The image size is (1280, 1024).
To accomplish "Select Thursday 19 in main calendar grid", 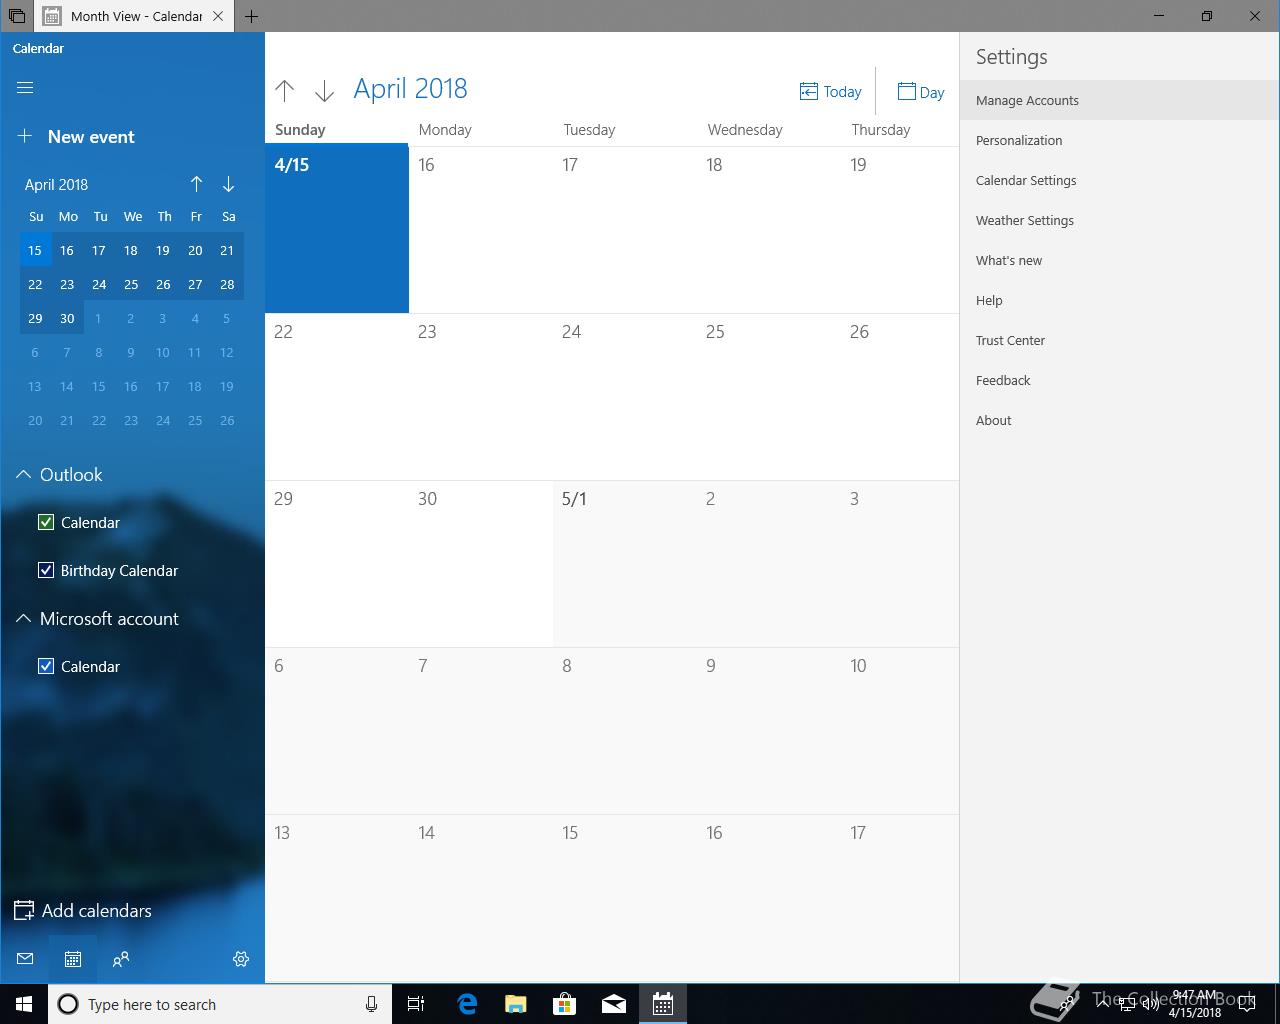I will tap(900, 230).
